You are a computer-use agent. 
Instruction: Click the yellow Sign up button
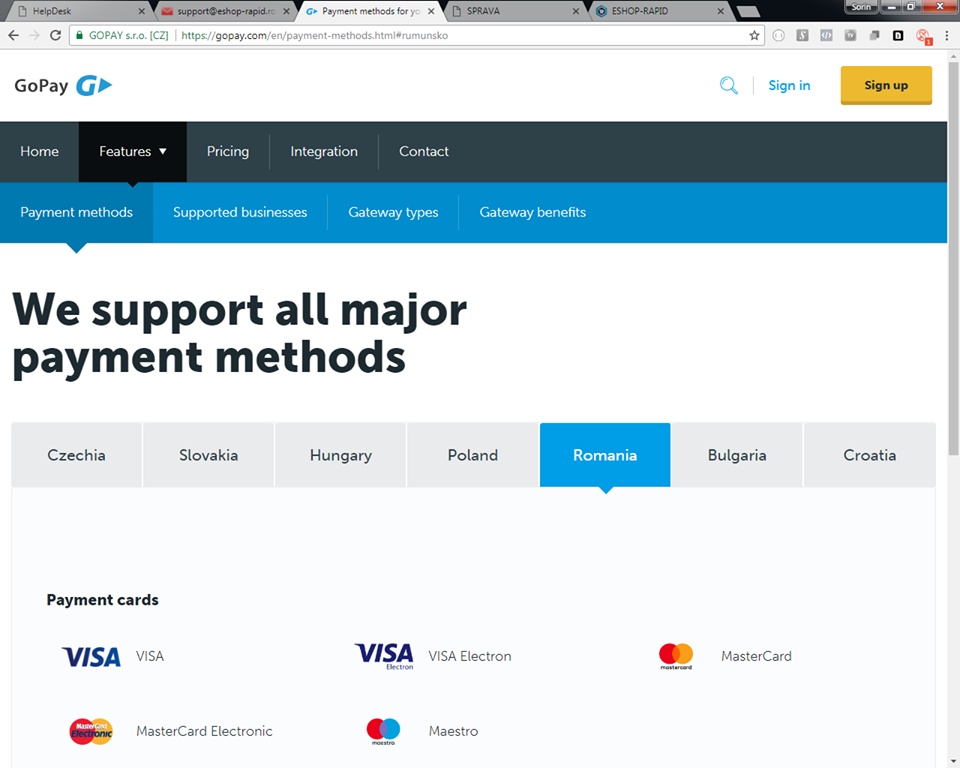tap(886, 85)
